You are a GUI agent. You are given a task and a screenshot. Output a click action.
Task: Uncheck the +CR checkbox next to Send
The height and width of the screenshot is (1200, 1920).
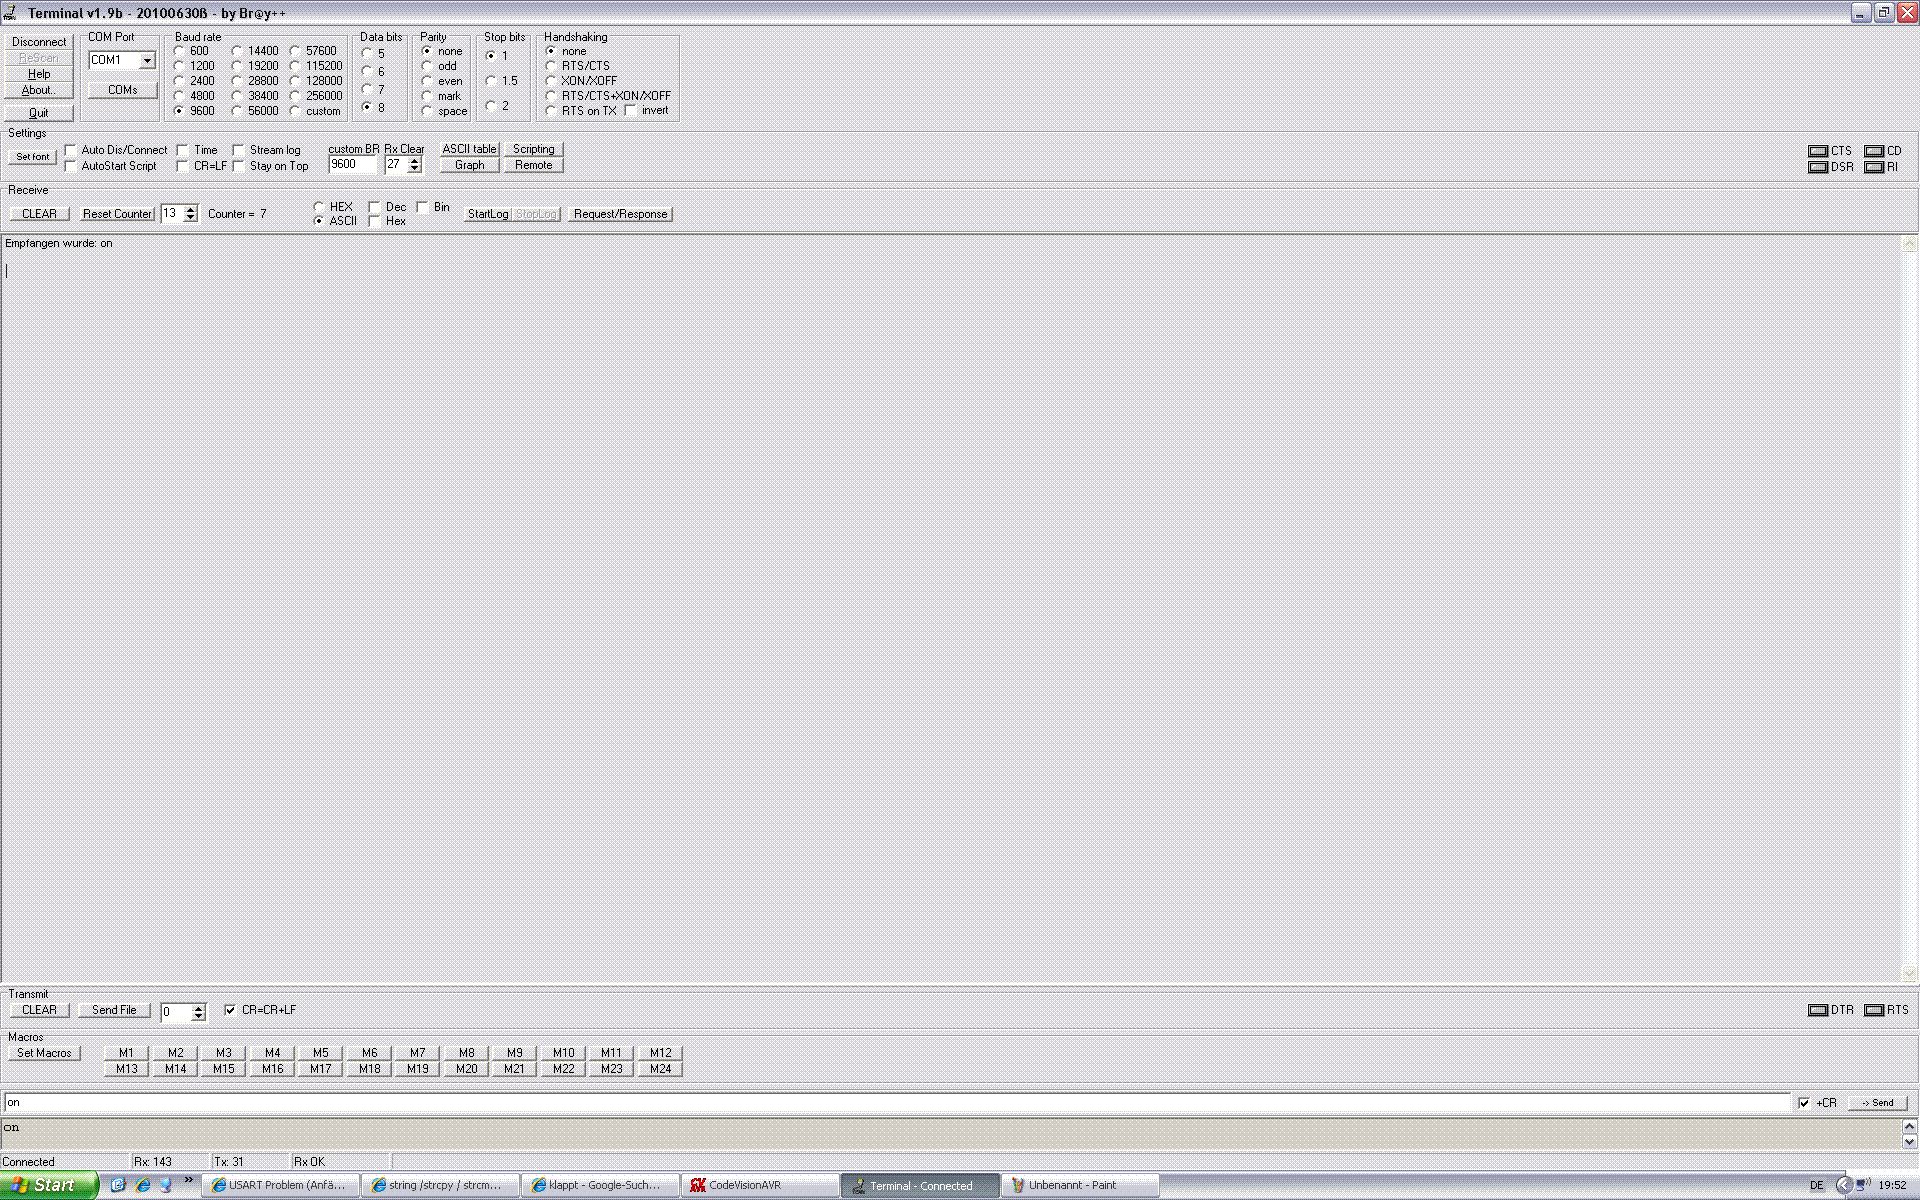tap(1804, 1103)
